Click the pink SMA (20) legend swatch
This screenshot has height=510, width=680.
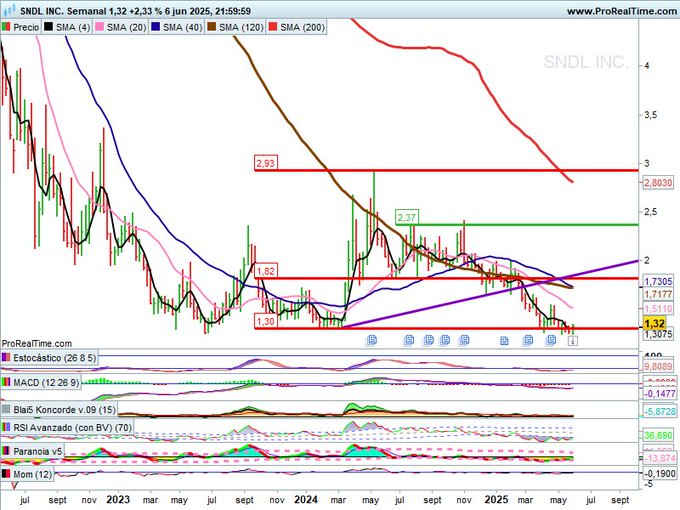(x=100, y=27)
